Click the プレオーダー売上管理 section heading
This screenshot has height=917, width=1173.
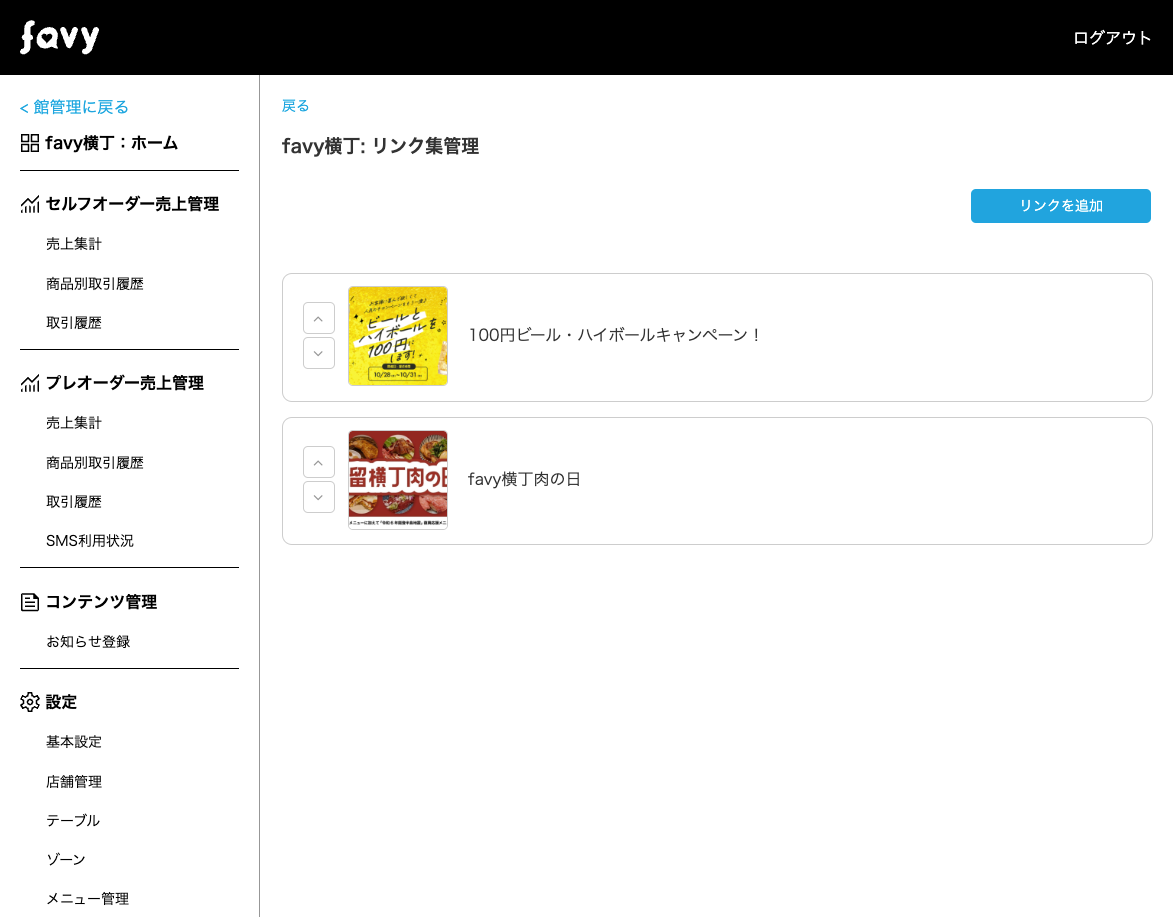coord(125,383)
